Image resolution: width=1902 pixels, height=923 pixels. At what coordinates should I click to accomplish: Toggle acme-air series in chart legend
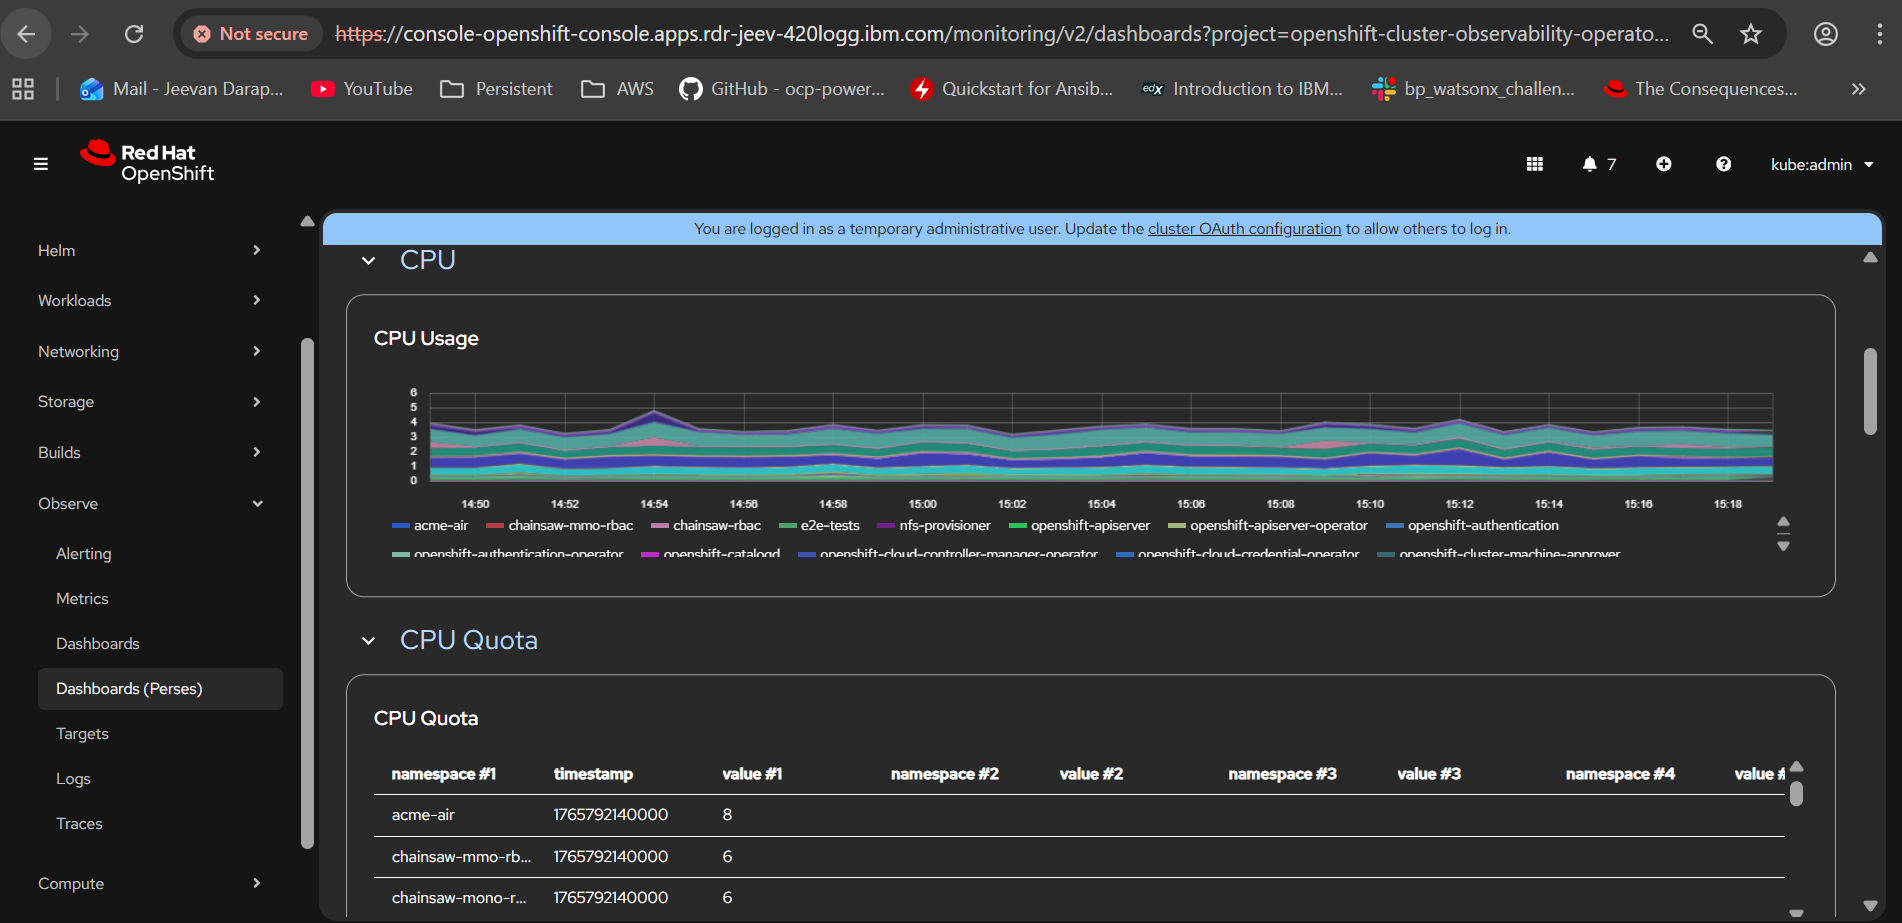pos(440,526)
